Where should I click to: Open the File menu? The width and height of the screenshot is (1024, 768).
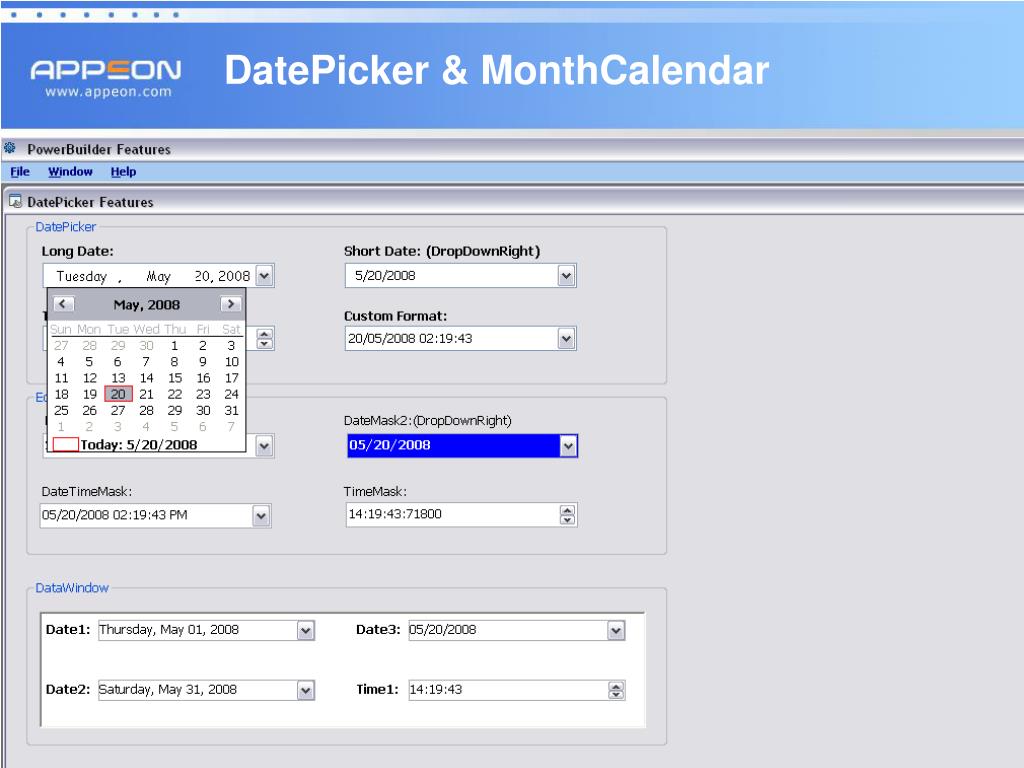pyautogui.click(x=20, y=172)
